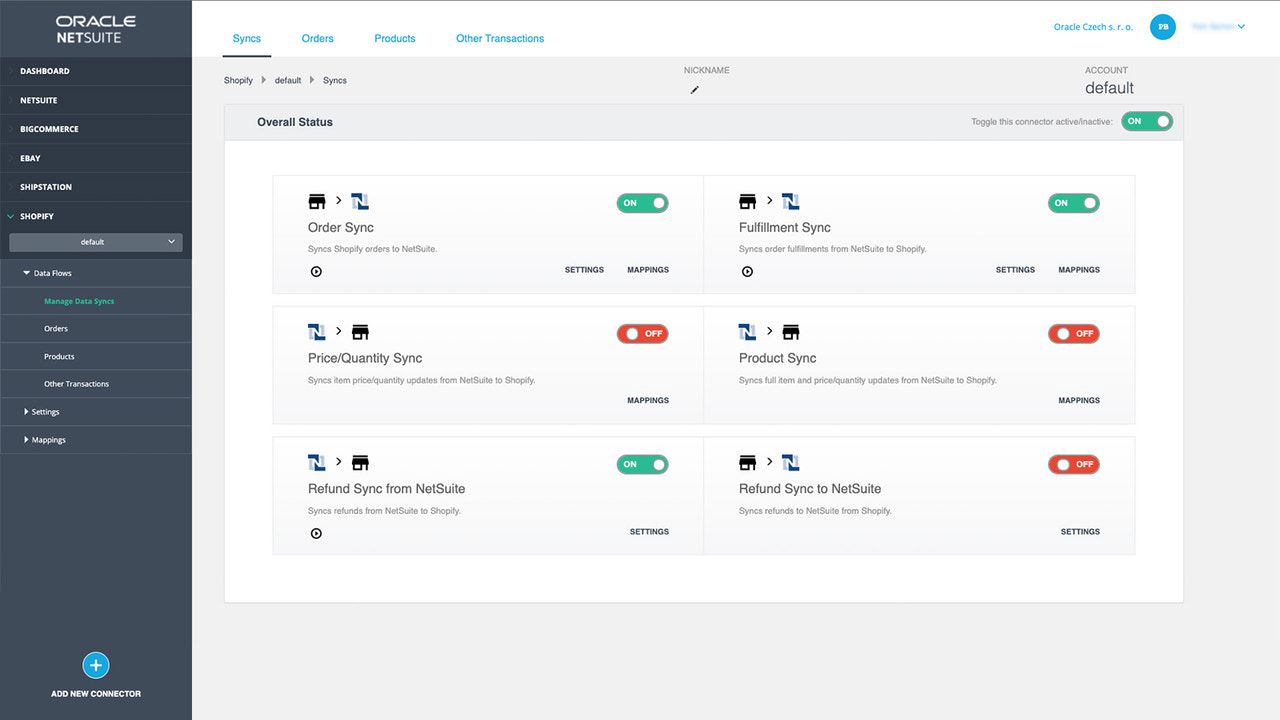
Task: Click the NetSuite logo icon on Fulfillment Sync card
Action: tap(790, 200)
